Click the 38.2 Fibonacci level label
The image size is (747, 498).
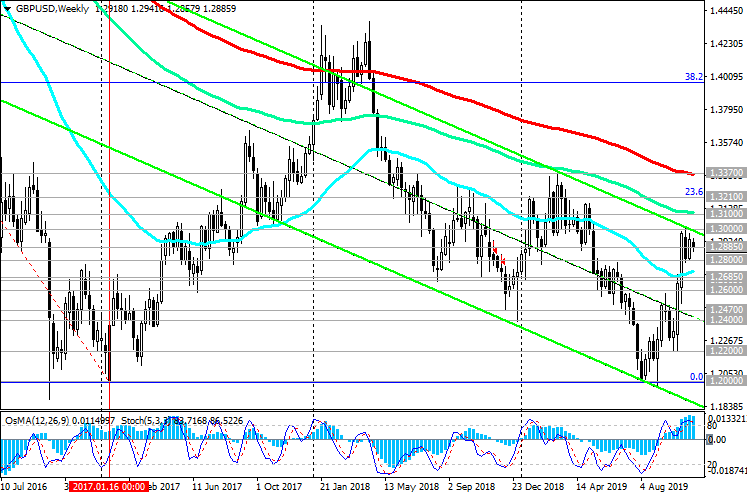(x=694, y=76)
